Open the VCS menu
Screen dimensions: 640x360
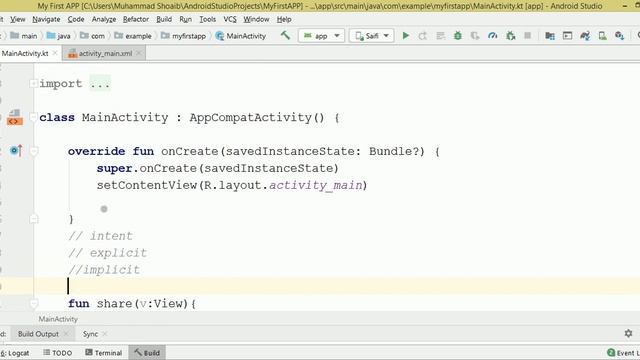coord(230,19)
